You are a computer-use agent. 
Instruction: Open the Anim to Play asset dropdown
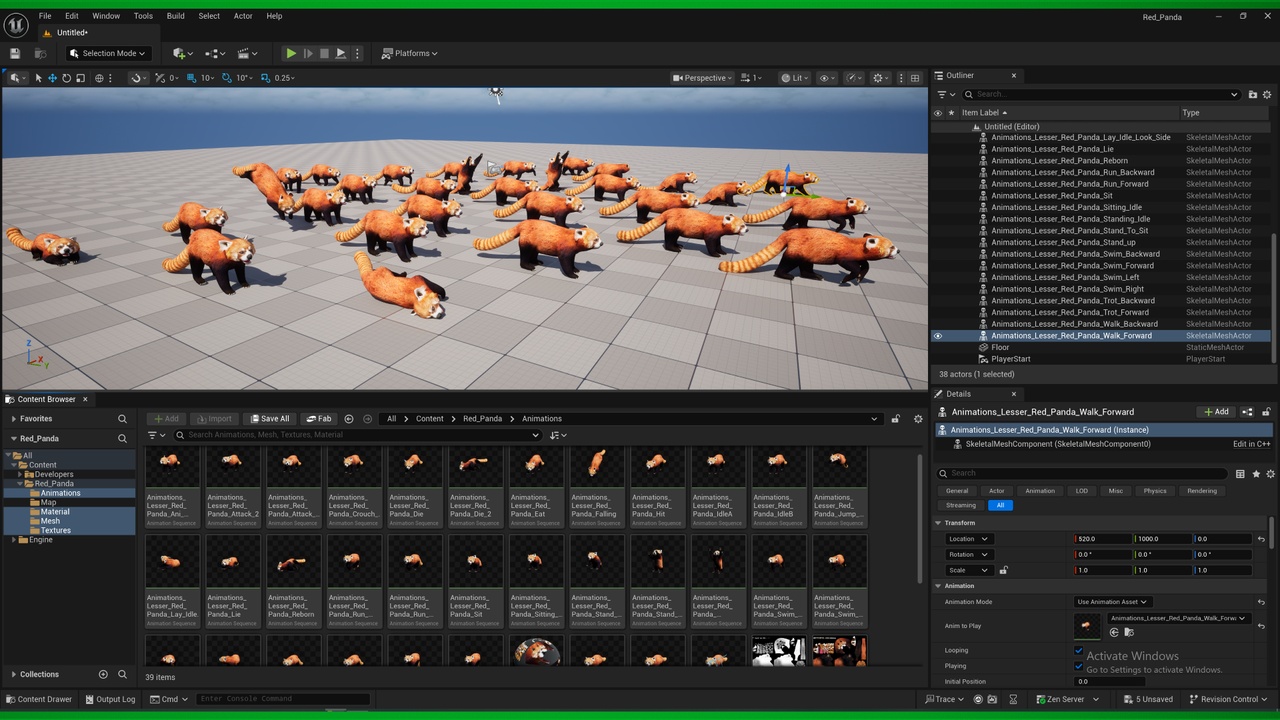(1178, 618)
